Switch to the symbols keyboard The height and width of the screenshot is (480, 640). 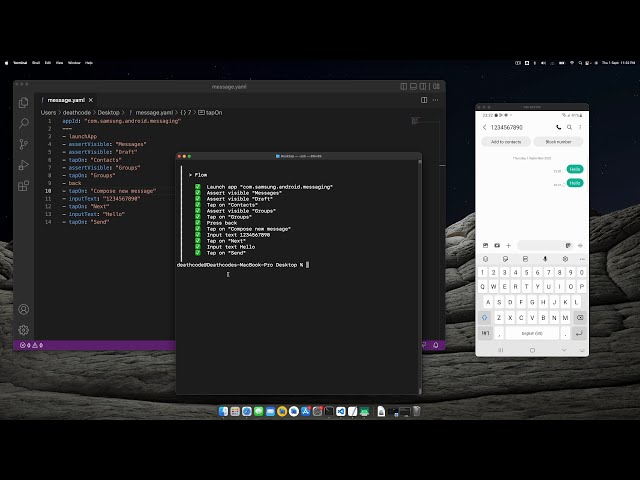[x=485, y=333]
